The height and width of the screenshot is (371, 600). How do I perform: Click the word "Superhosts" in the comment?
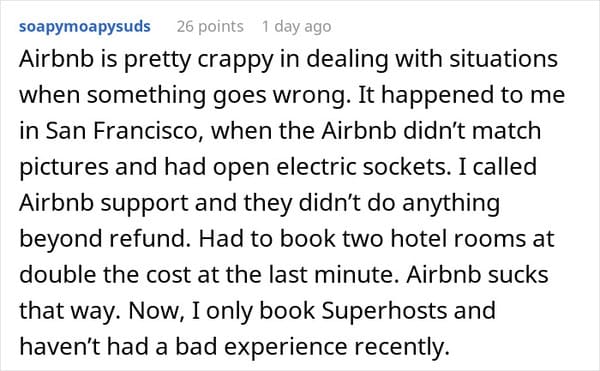(384, 311)
